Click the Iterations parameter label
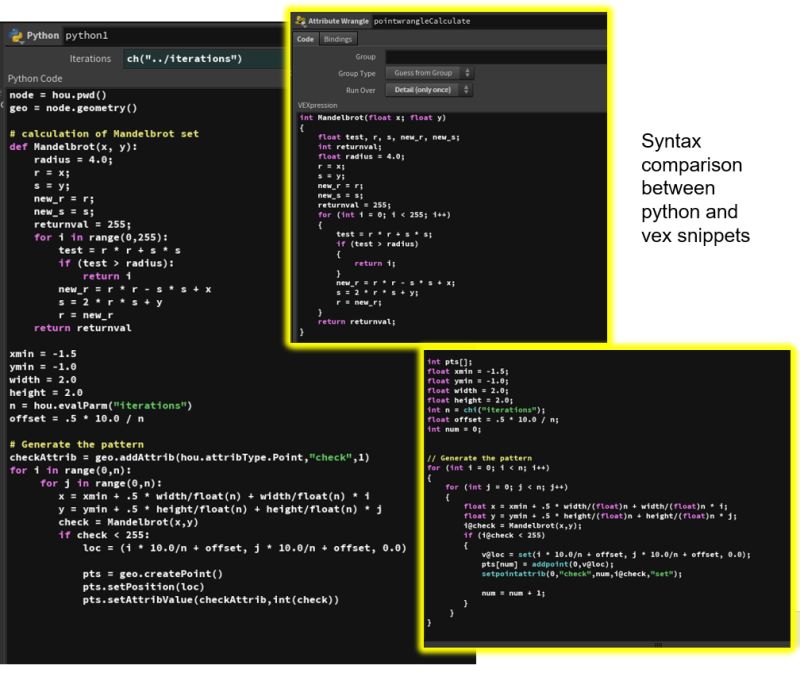This screenshot has width=800, height=673. (91, 58)
